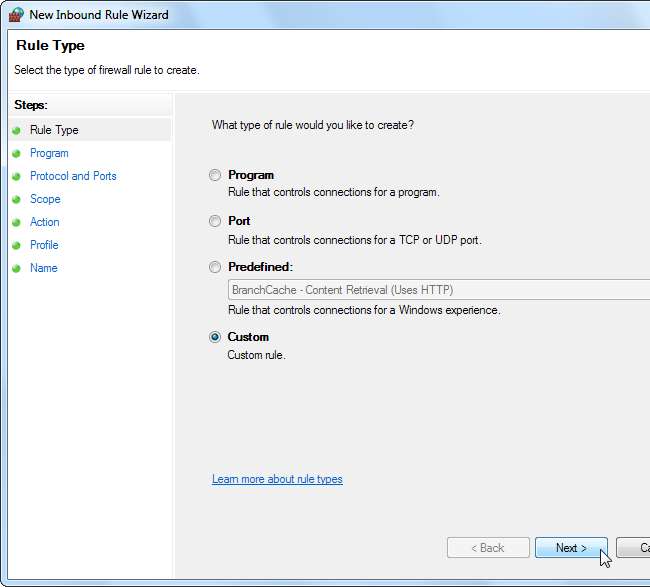Select the Predefined rule radio button

(x=215, y=268)
